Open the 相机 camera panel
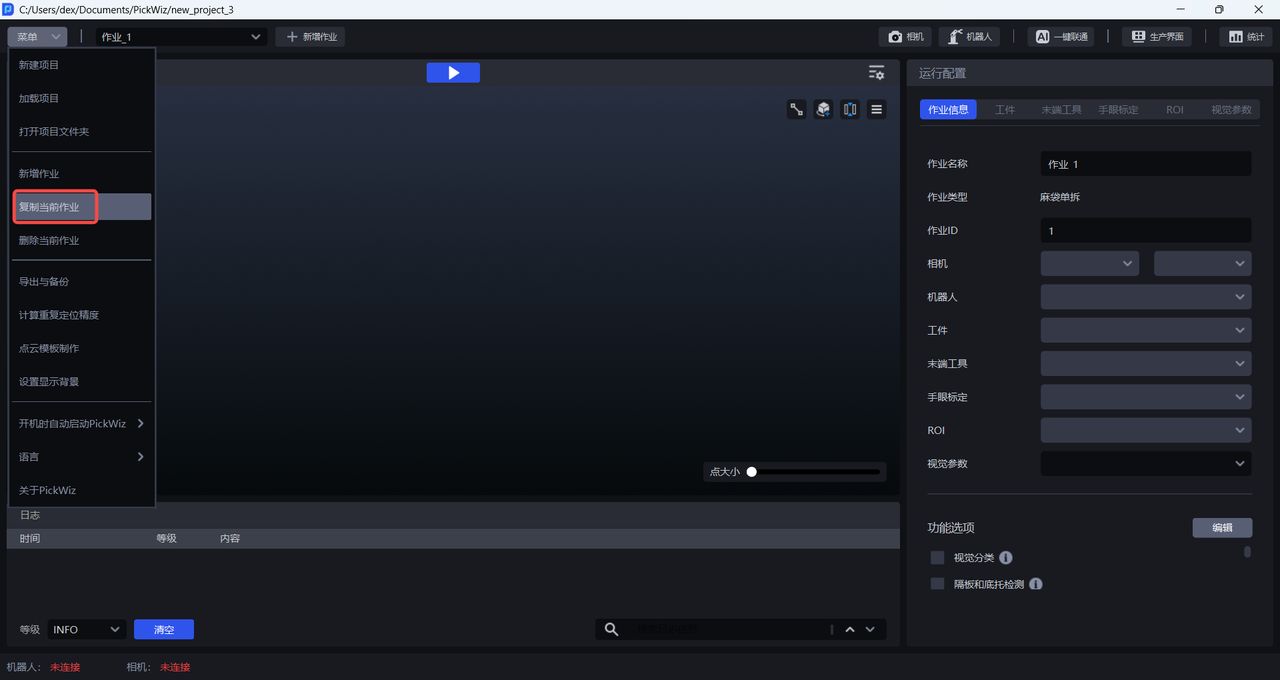The image size is (1280, 680). 906,37
